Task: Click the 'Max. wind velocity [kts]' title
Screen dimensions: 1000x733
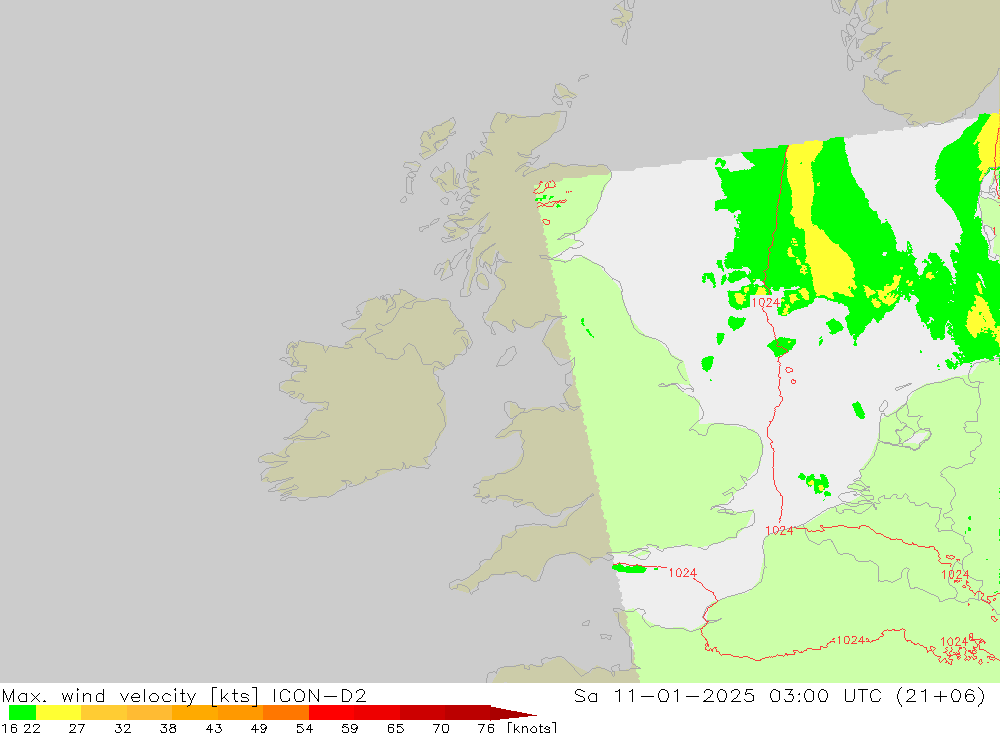Action: pos(131,695)
